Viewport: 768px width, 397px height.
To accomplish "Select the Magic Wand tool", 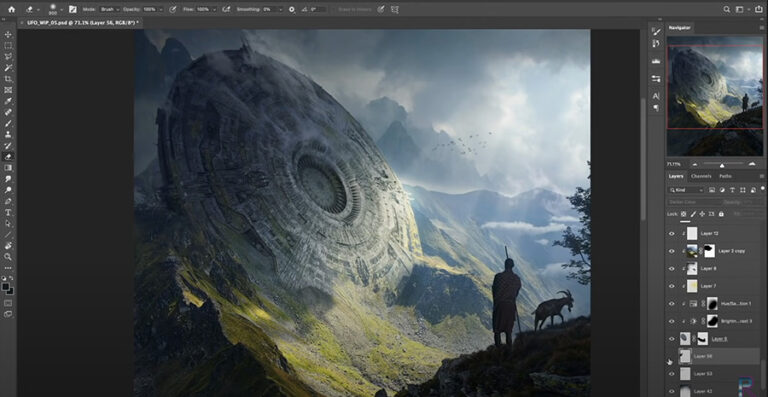I will point(8,68).
